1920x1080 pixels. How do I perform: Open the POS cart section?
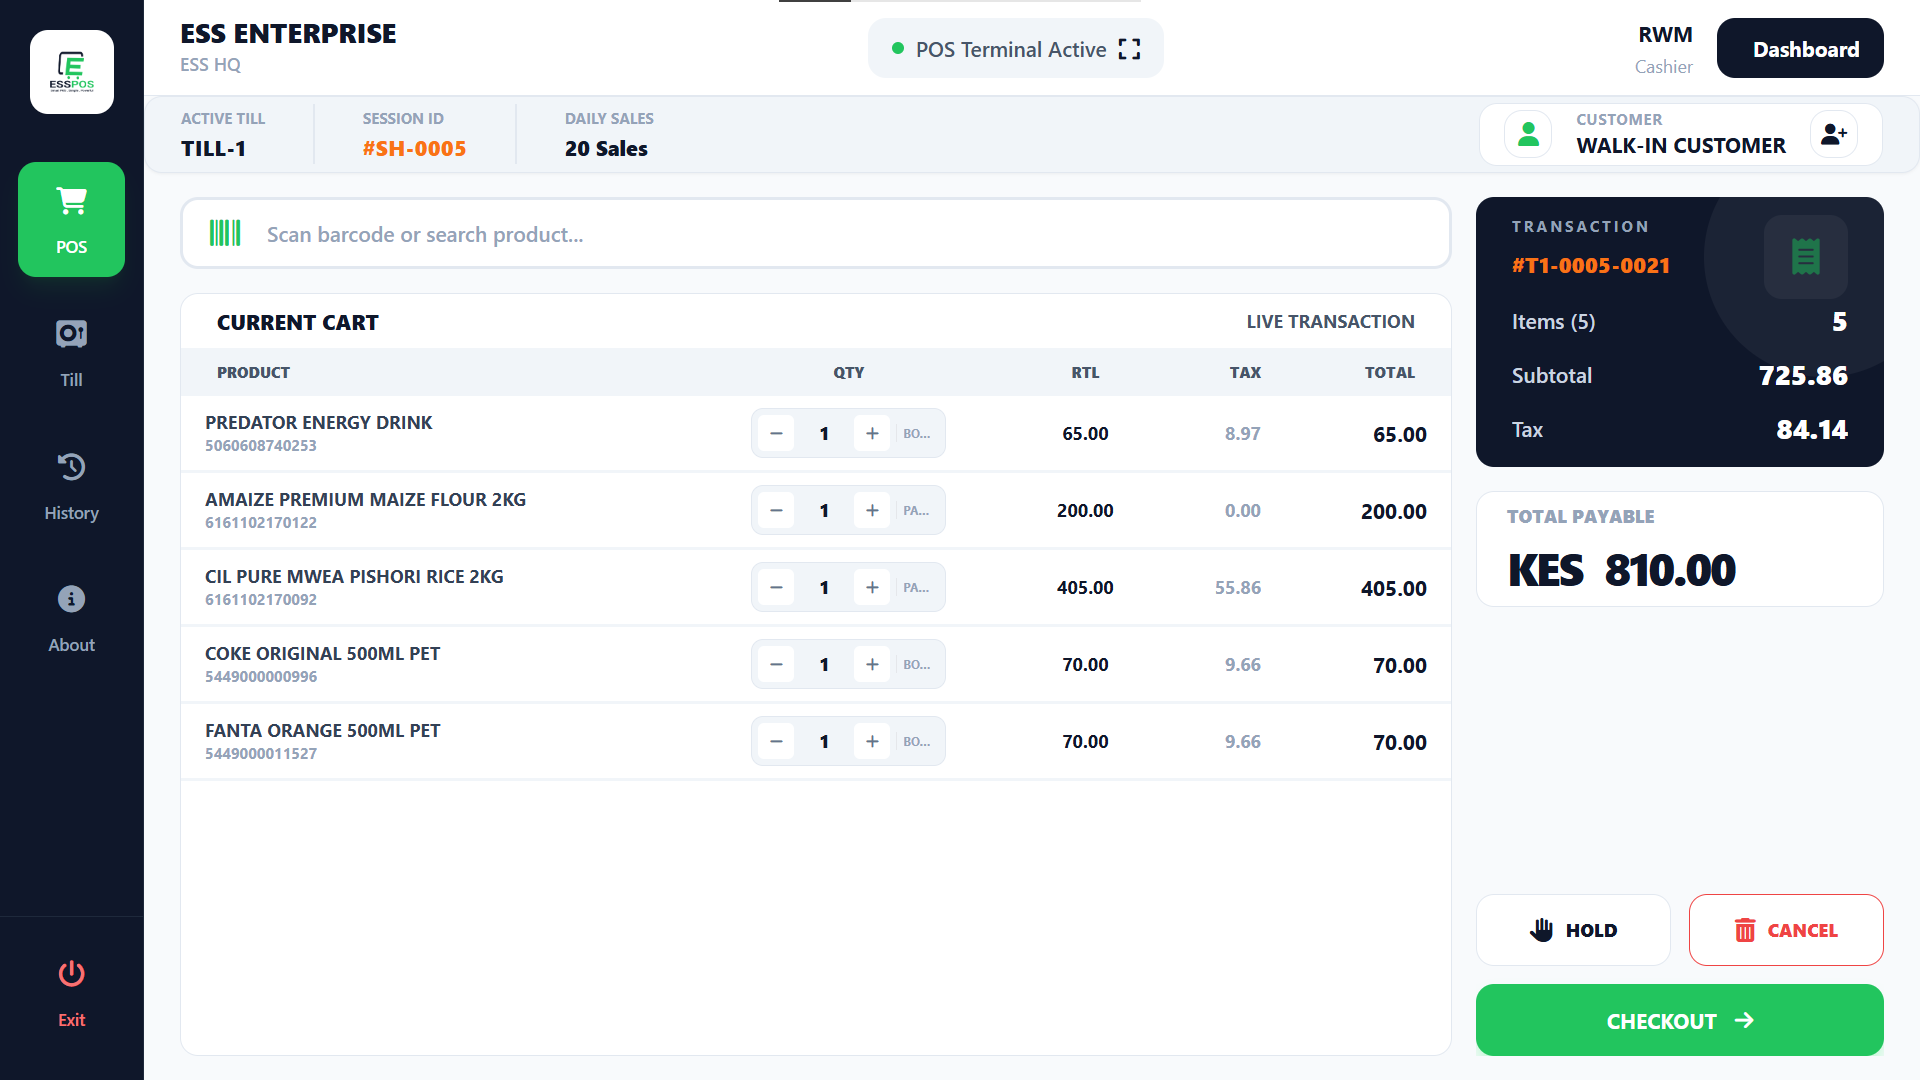[x=71, y=219]
